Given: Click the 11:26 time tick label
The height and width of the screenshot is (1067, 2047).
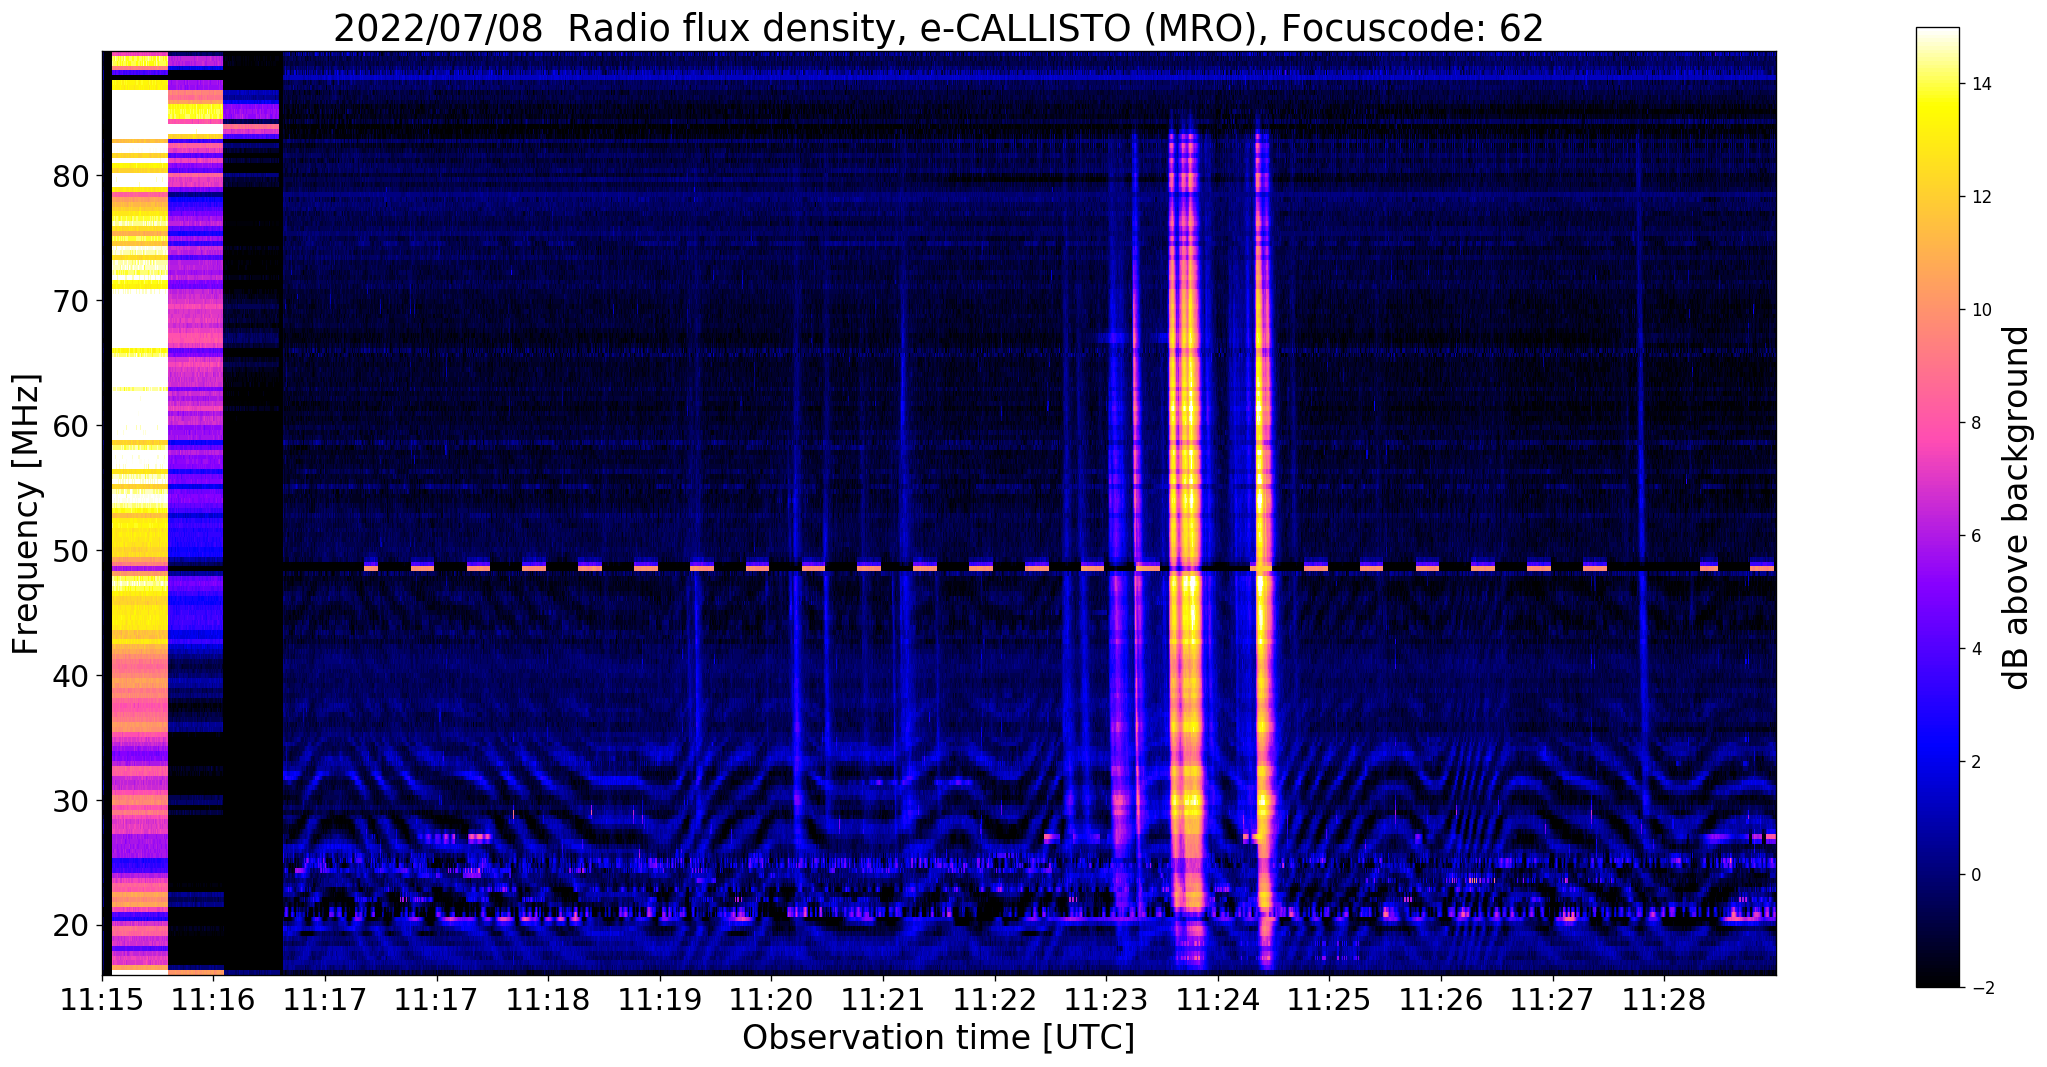Looking at the screenshot, I should pos(1441,1000).
